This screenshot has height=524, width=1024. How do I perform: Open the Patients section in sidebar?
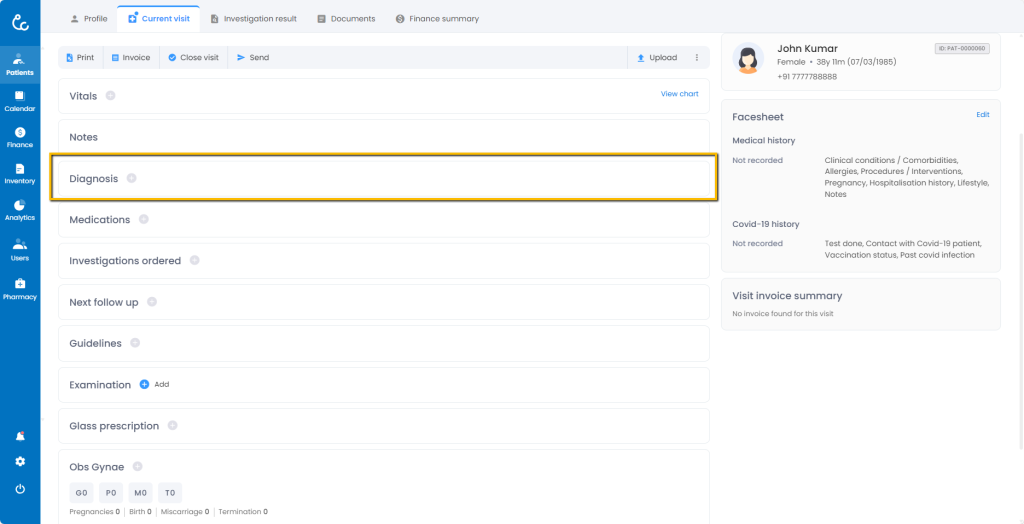pyautogui.click(x=20, y=64)
